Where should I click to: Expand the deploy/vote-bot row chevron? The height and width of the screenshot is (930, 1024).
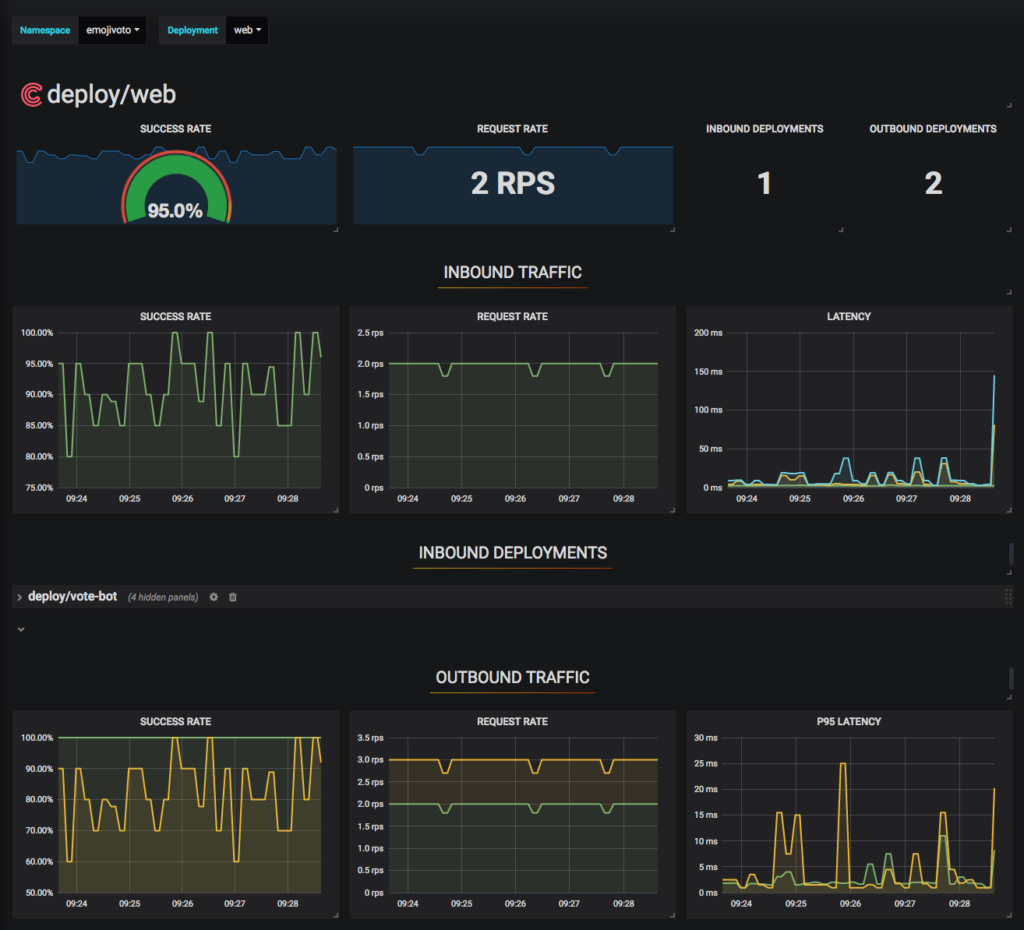click(x=20, y=597)
